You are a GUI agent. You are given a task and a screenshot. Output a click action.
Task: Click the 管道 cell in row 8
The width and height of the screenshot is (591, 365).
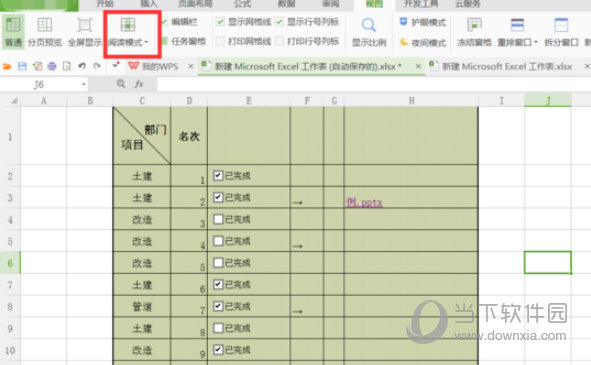(142, 307)
